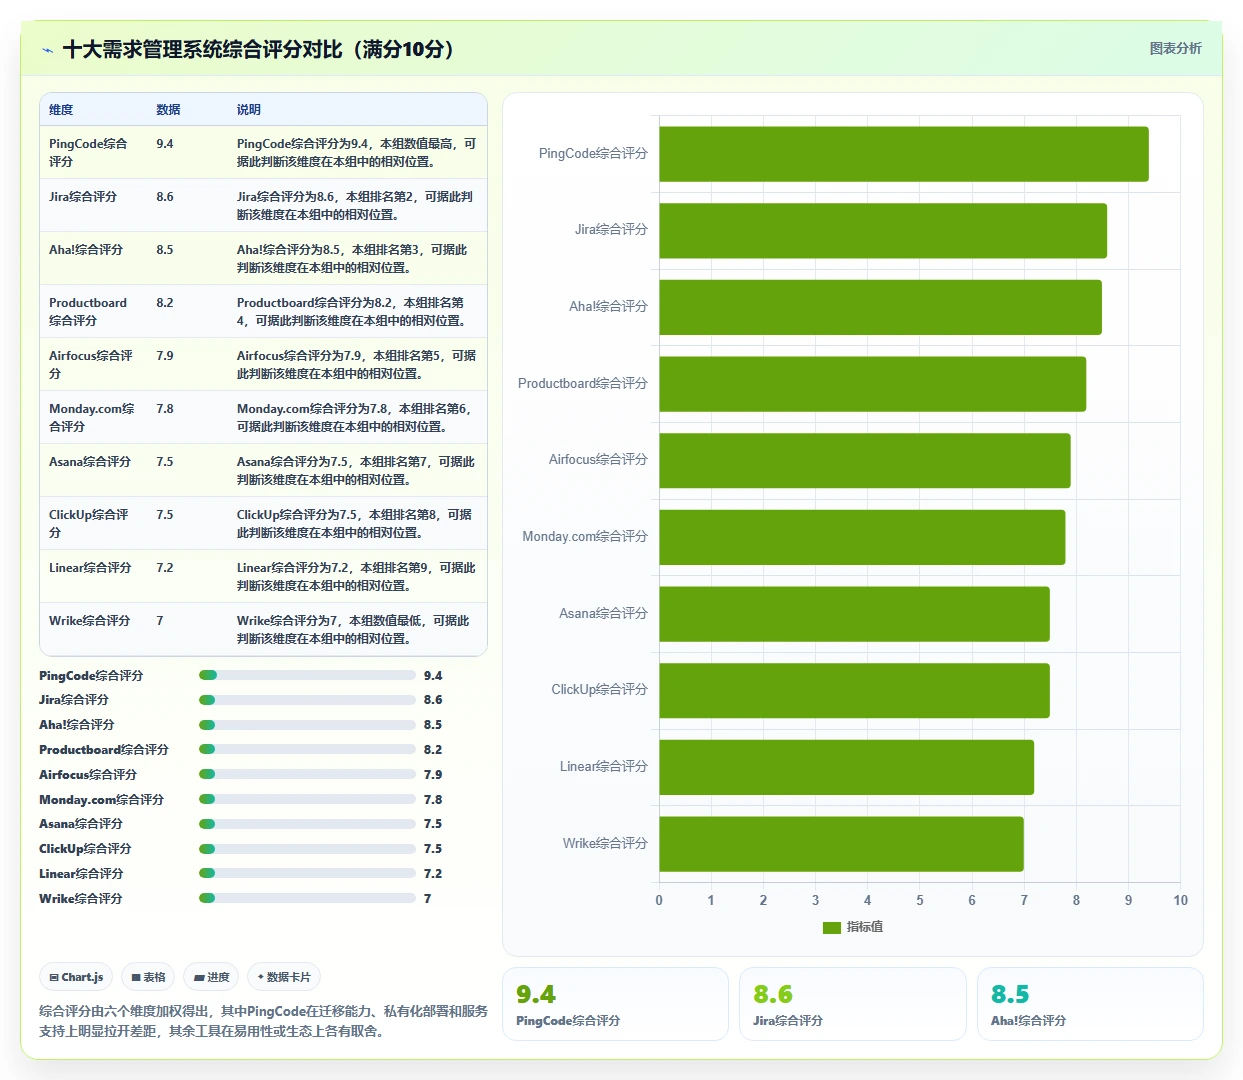Click the ClickUp bar in the chart
This screenshot has width=1243, height=1080.
854,691
